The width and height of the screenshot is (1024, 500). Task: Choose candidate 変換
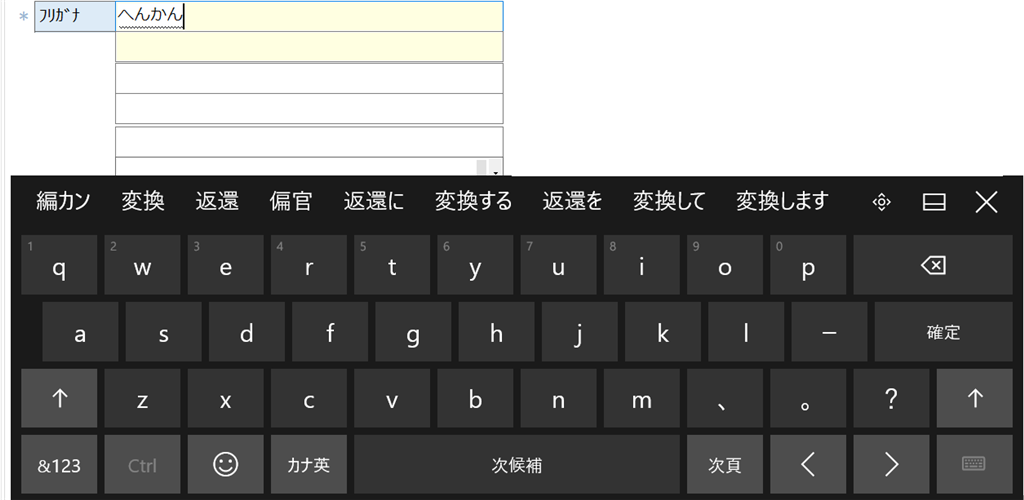click(x=143, y=201)
